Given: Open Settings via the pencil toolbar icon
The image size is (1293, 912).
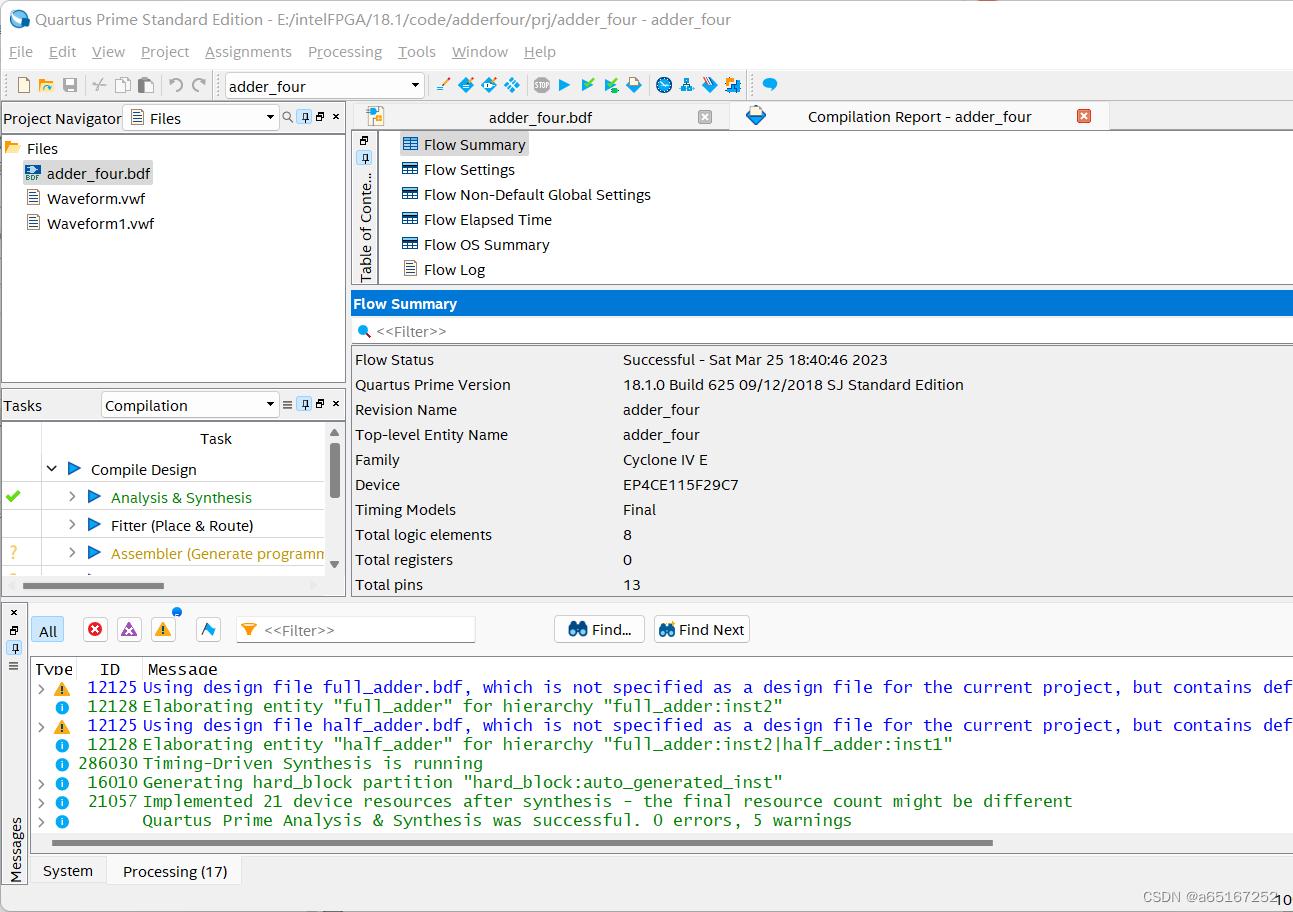Looking at the screenshot, I should 443,85.
